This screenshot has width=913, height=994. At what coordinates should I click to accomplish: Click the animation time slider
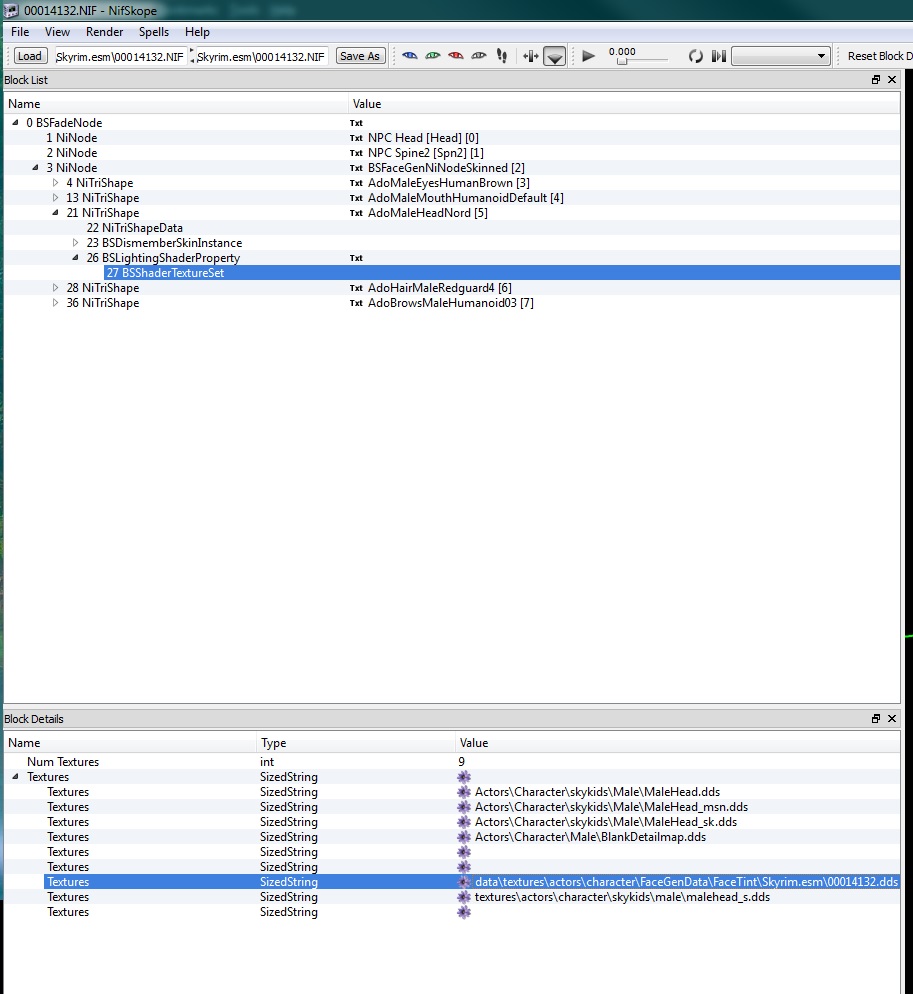[x=637, y=61]
